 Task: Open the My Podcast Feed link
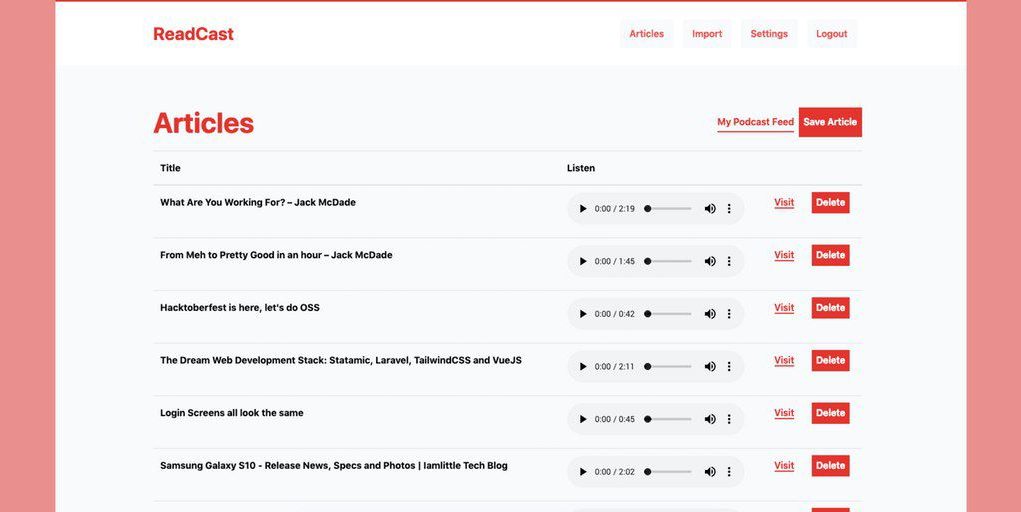coord(755,122)
